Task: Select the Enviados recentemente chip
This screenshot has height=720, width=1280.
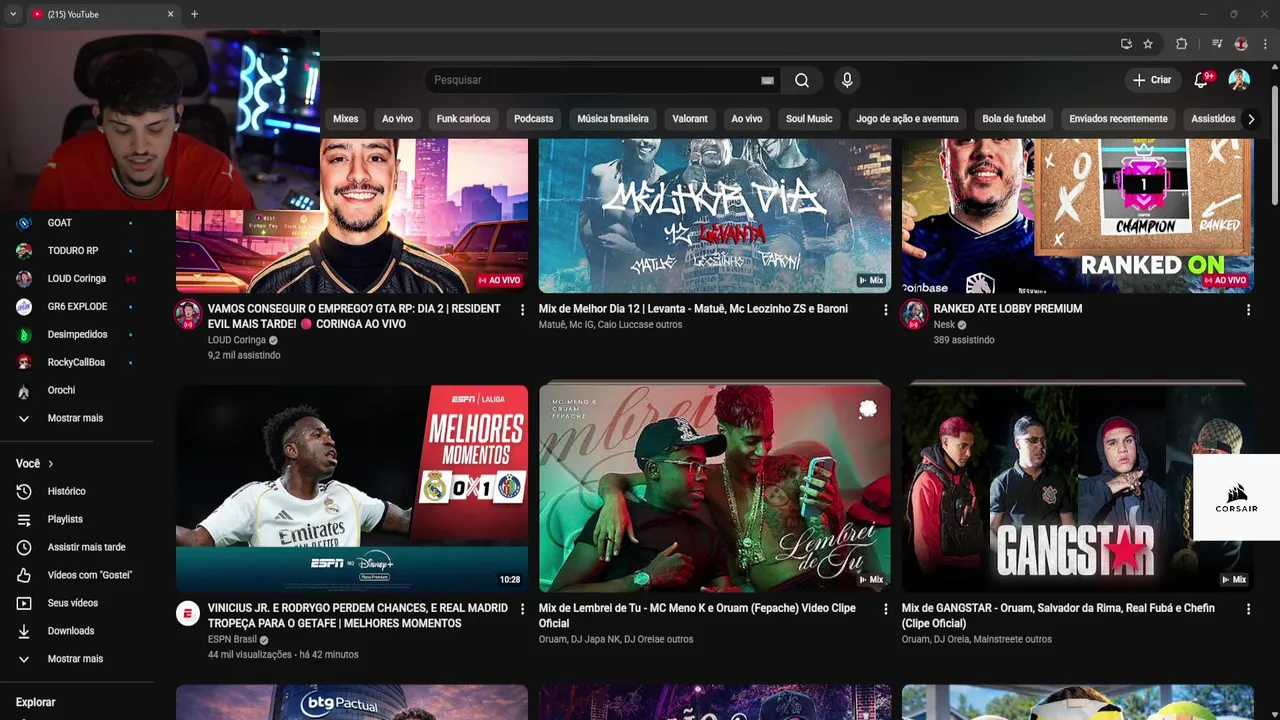Action: pyautogui.click(x=1118, y=119)
